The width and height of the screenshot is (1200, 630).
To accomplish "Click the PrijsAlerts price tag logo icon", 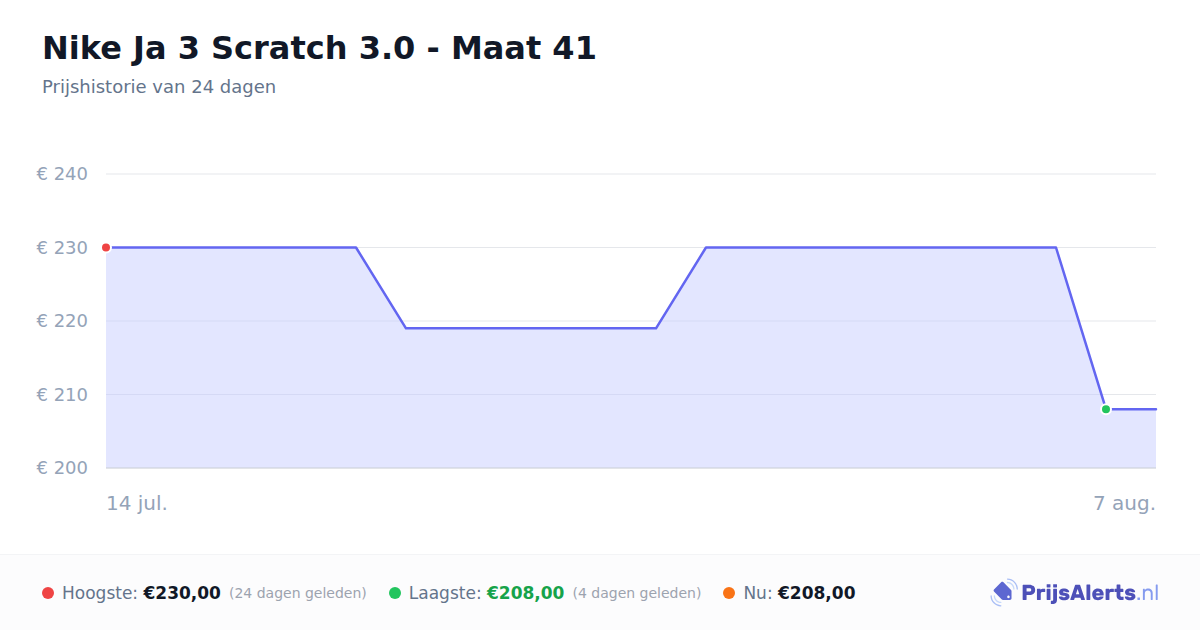I will coord(1004,593).
